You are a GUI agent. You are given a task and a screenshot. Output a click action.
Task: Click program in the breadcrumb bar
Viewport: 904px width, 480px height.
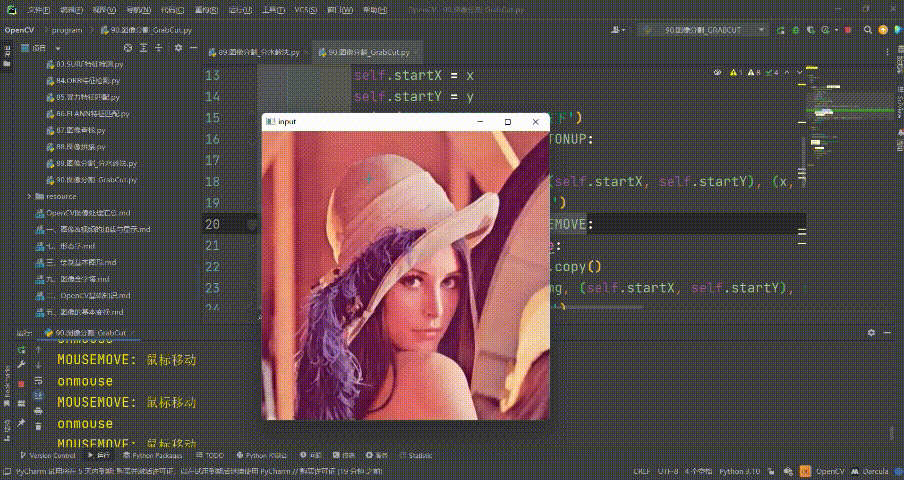pyautogui.click(x=67, y=30)
